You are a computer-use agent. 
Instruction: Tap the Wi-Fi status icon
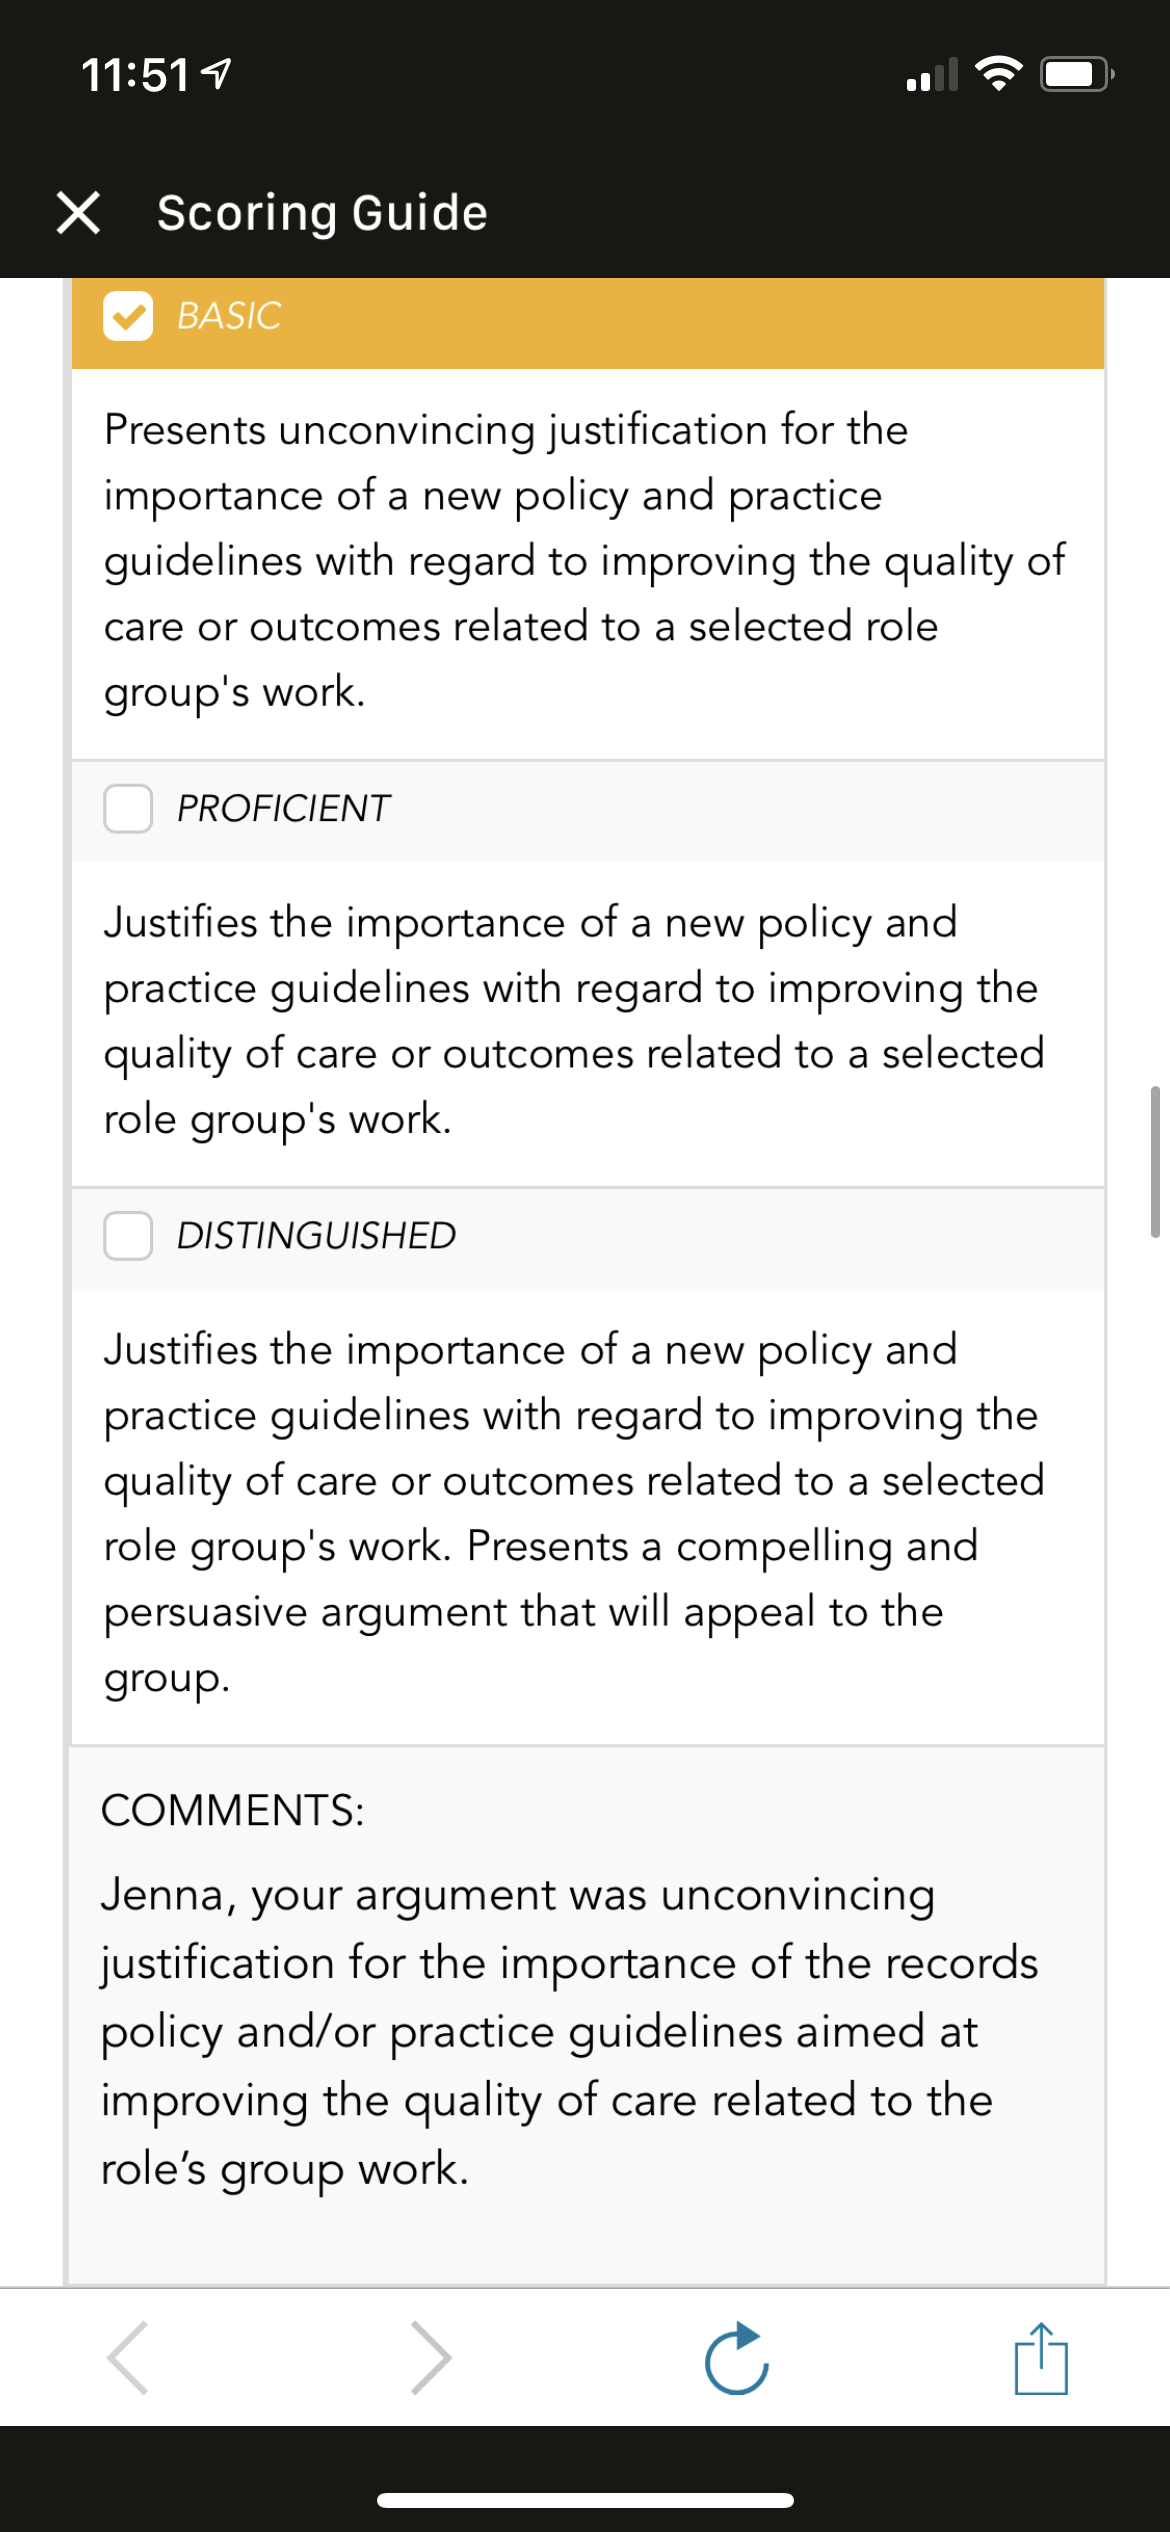998,74
